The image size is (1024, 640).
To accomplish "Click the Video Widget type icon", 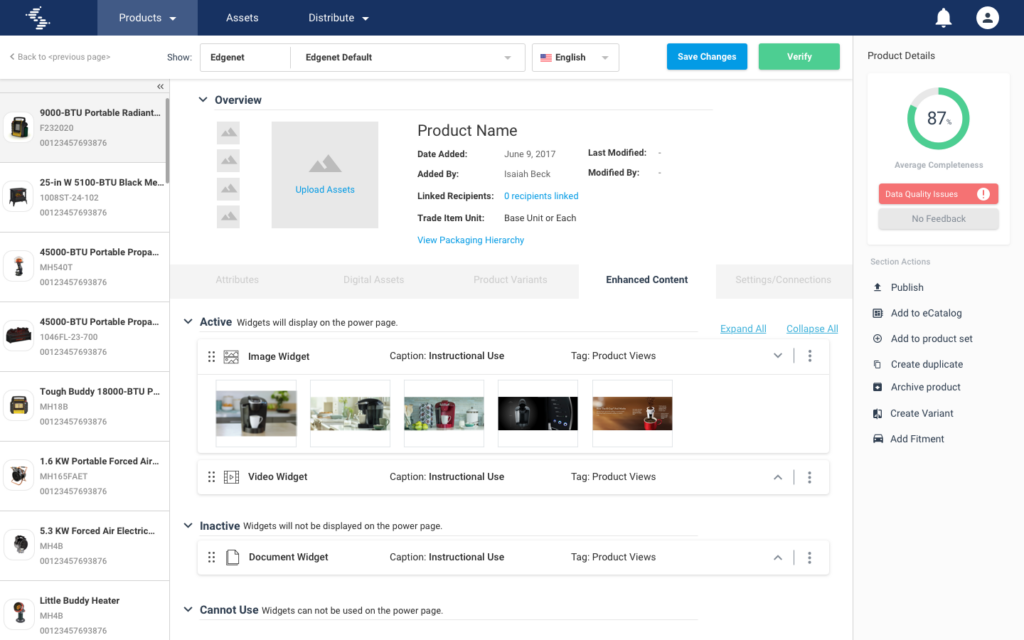I will click(231, 477).
